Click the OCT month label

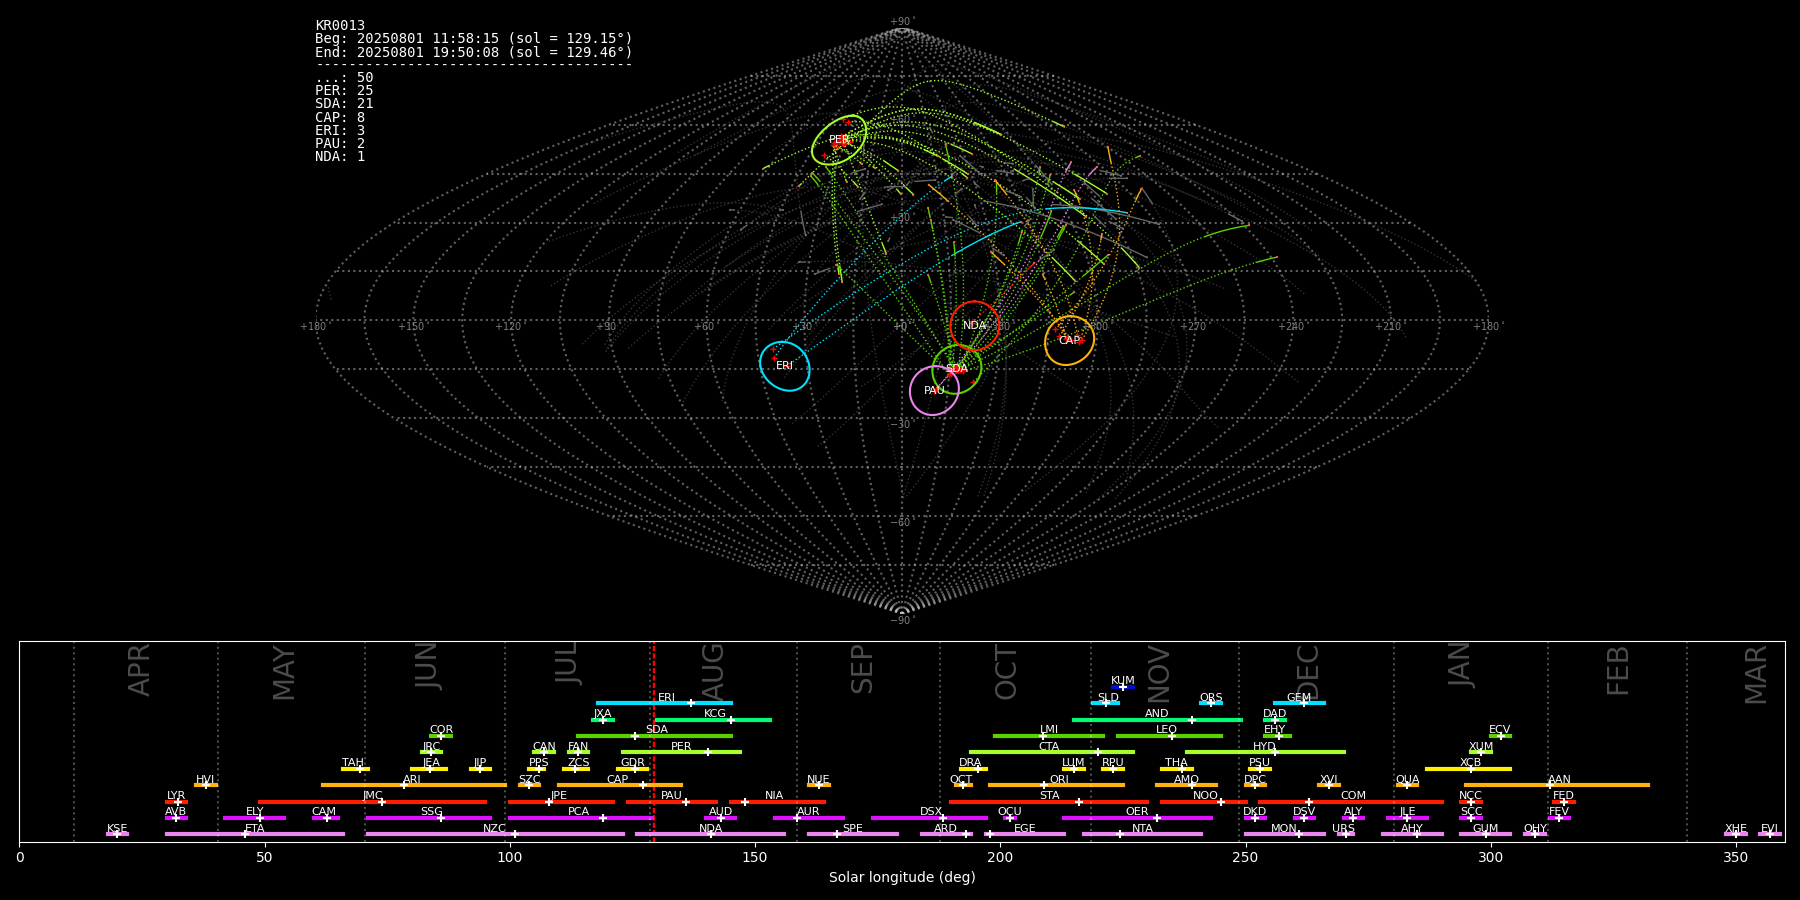point(1006,672)
